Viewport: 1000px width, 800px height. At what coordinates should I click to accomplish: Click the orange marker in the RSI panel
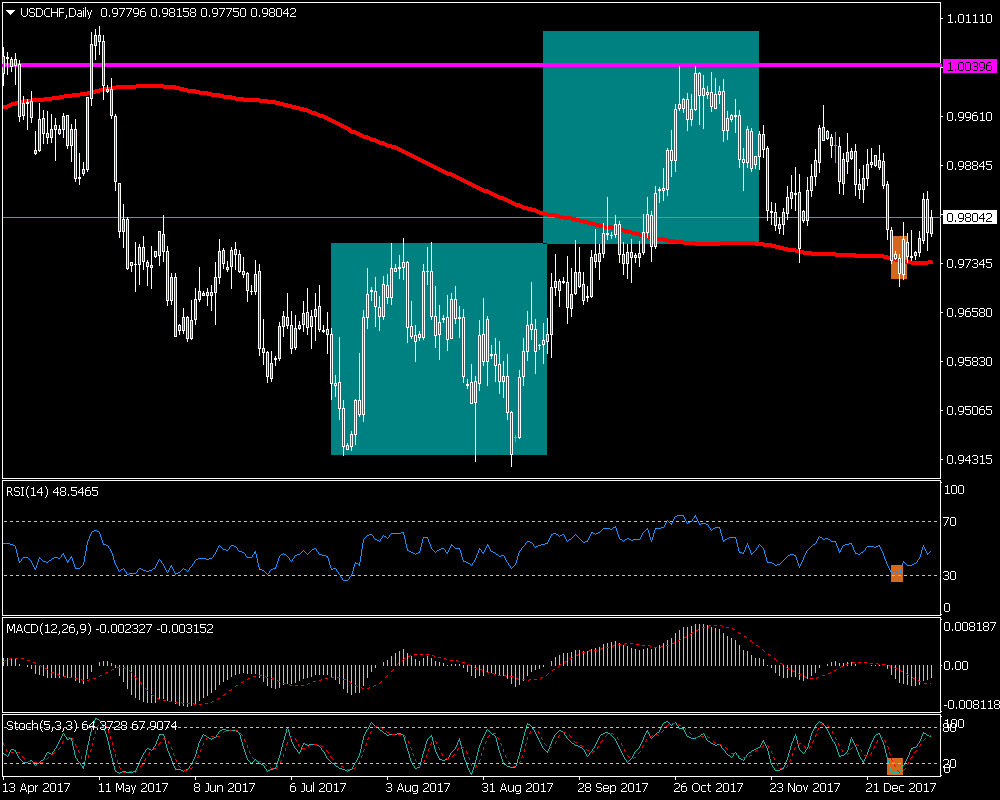tap(896, 573)
